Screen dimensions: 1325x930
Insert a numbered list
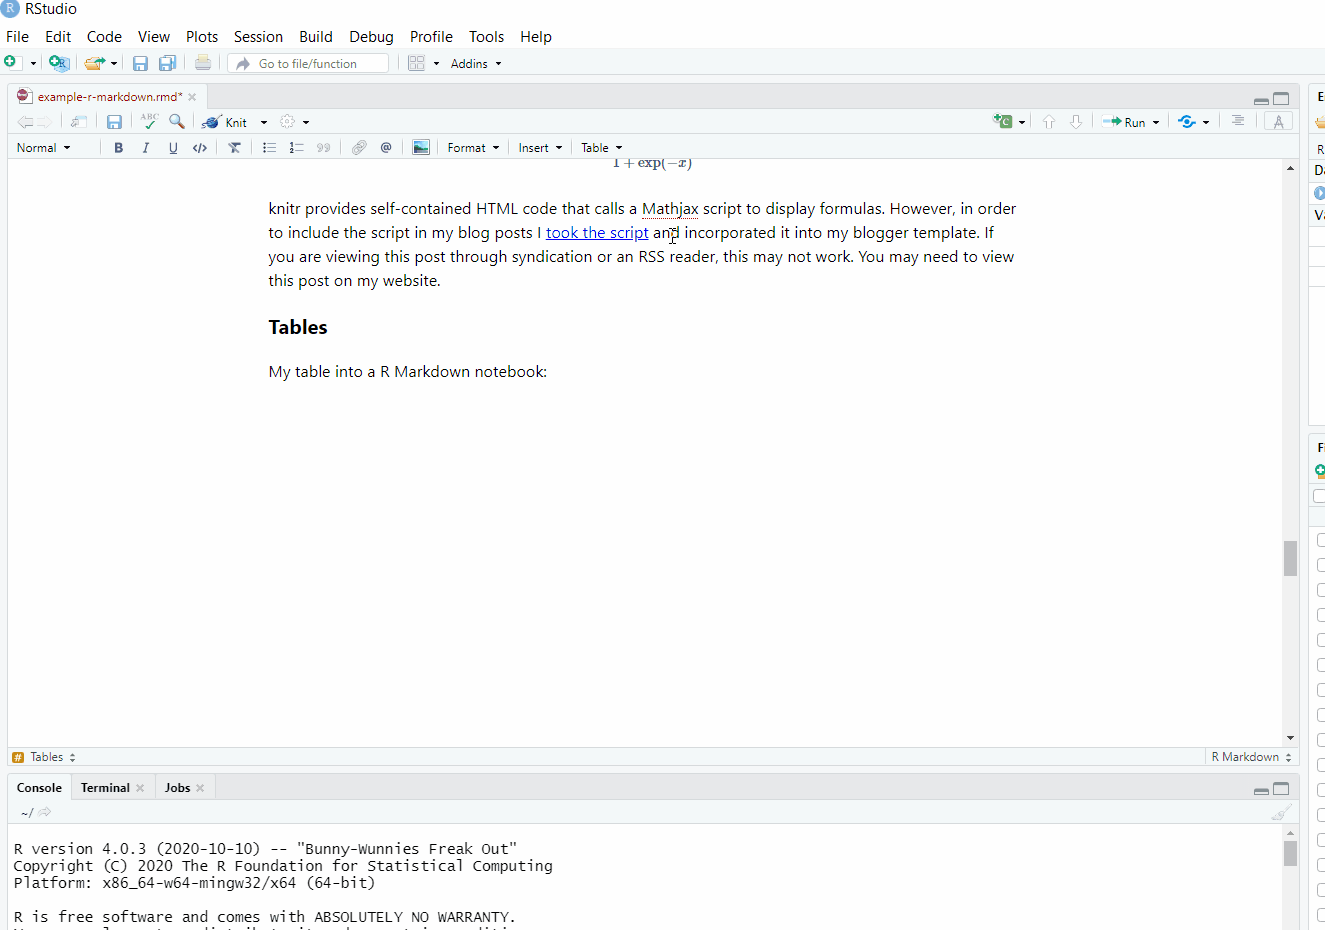[296, 147]
